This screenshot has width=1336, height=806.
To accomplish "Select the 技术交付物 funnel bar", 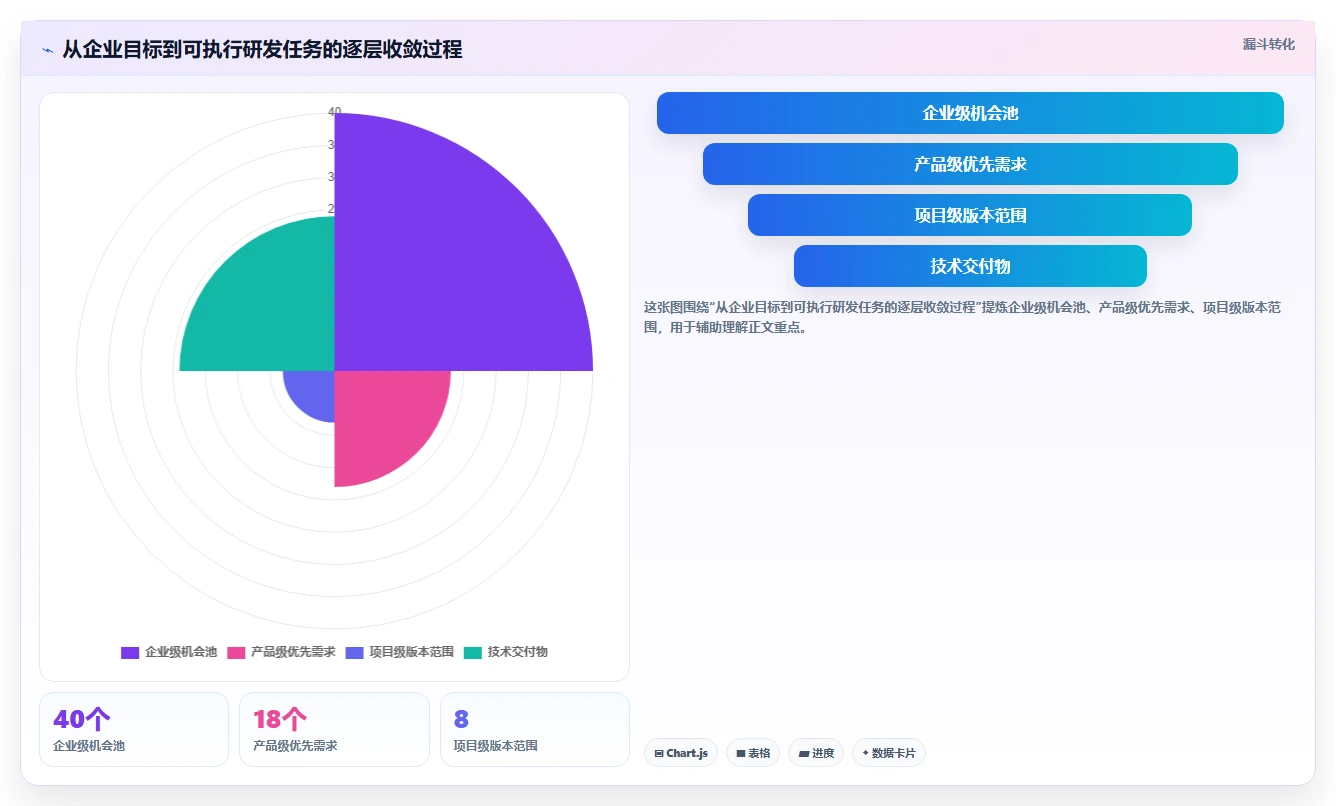I will tap(970, 266).
